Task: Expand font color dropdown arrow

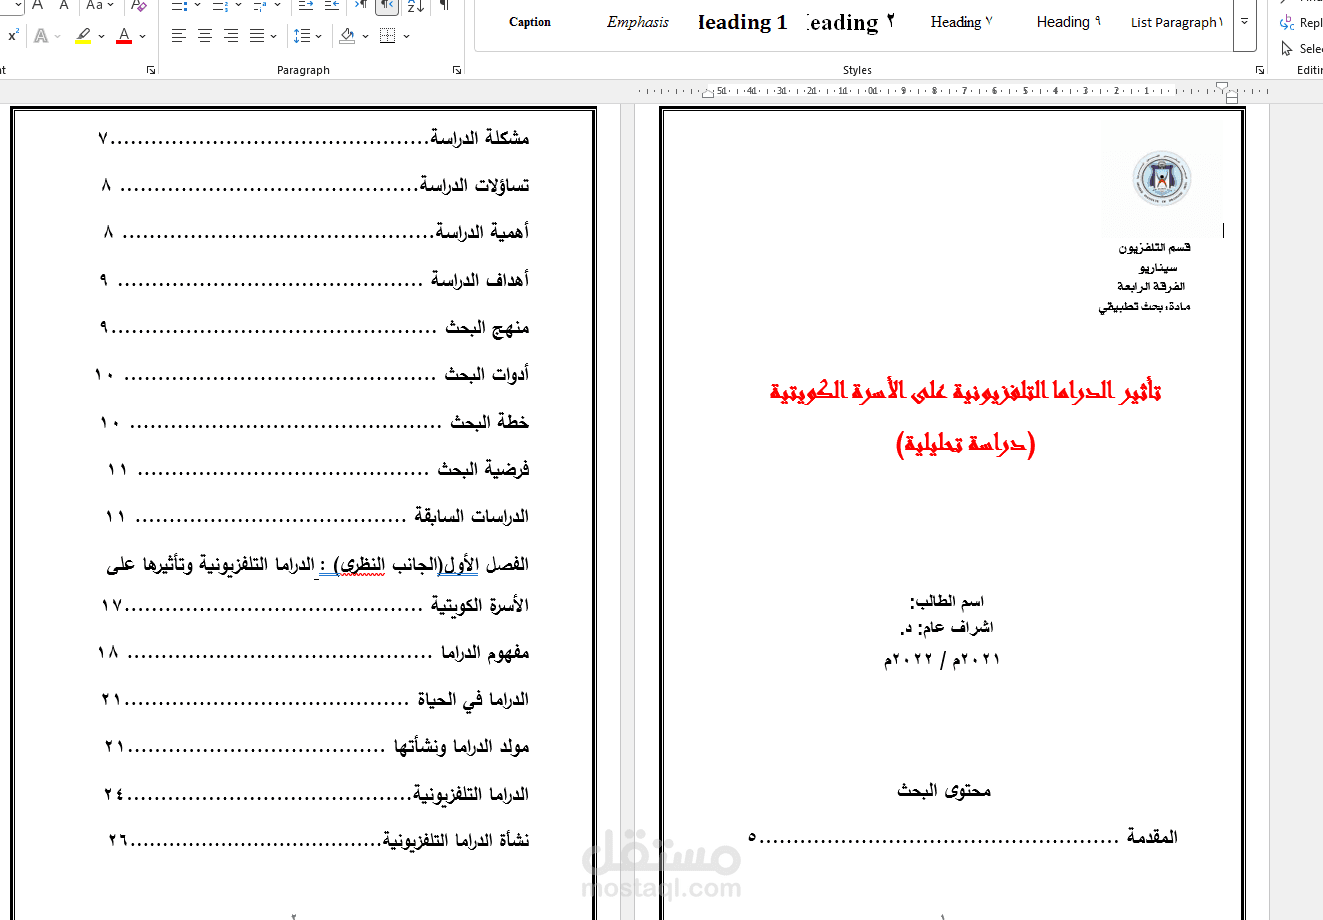Action: 143,36
